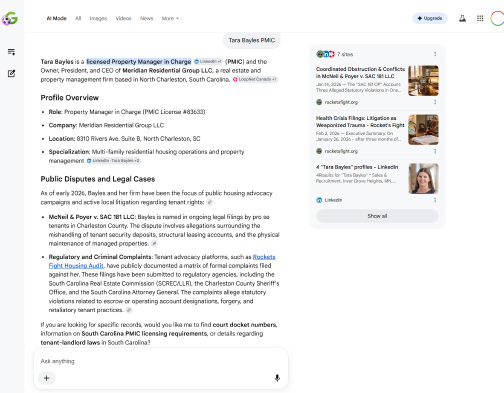
Task: Open Coordinated Obstruction & Conflicts article title
Action: coord(360,72)
